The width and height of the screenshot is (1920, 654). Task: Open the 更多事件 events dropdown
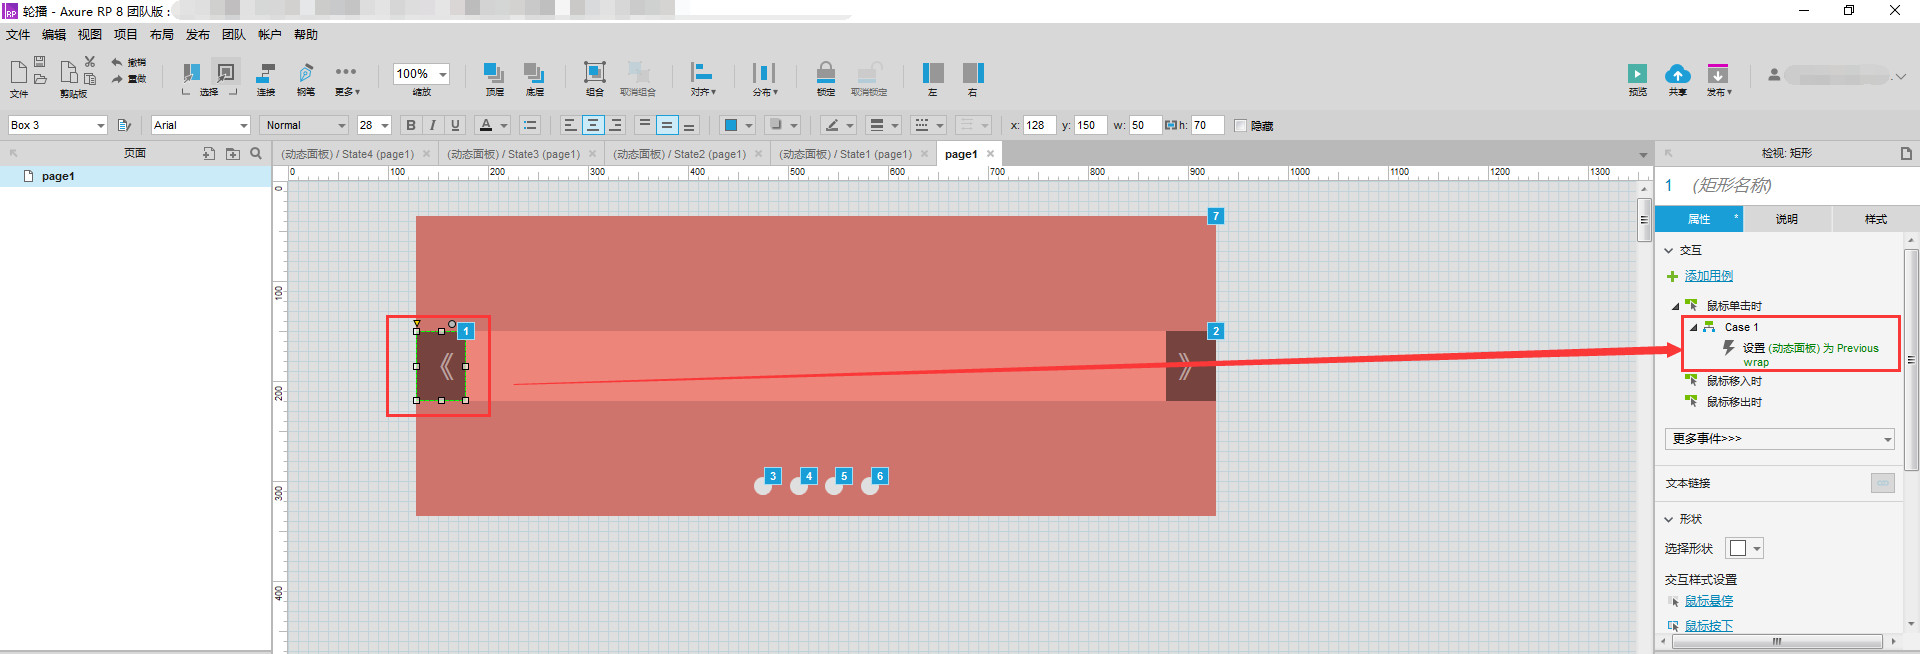1779,439
